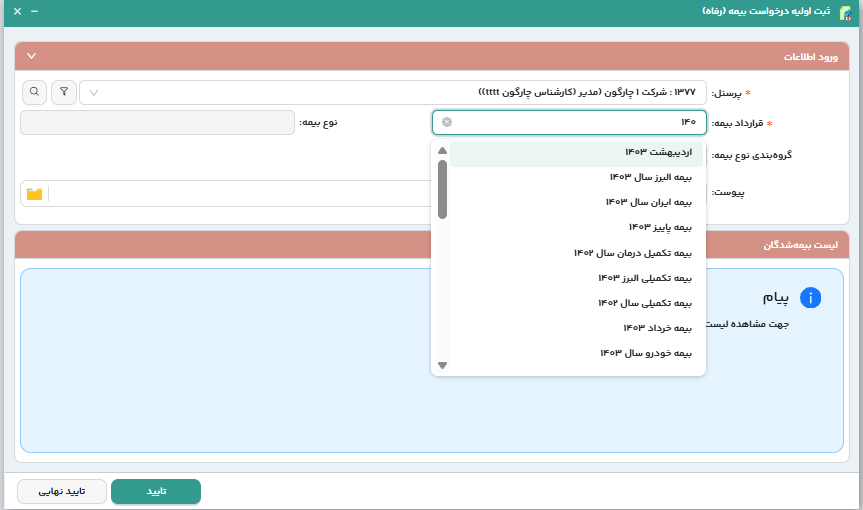This screenshot has height=510, width=863.
Task: Click the search icon beside the personnel field
Action: point(34,92)
